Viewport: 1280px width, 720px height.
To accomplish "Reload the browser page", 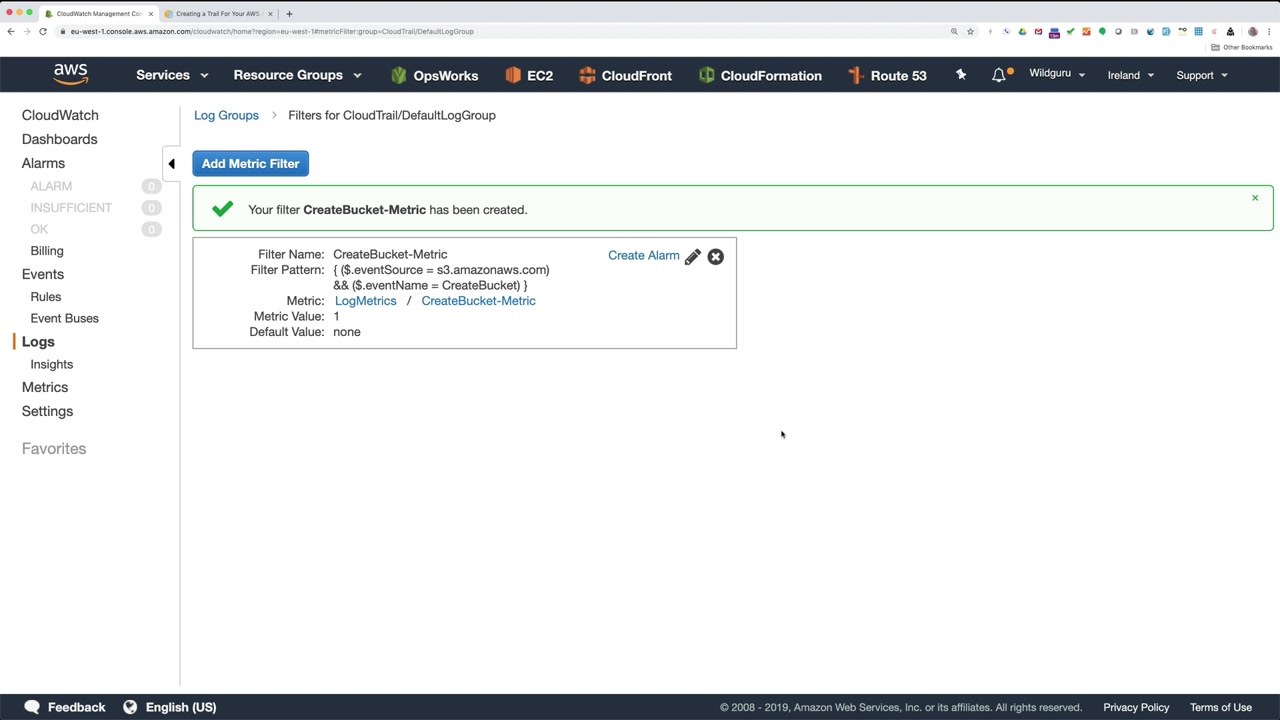I will [x=43, y=31].
